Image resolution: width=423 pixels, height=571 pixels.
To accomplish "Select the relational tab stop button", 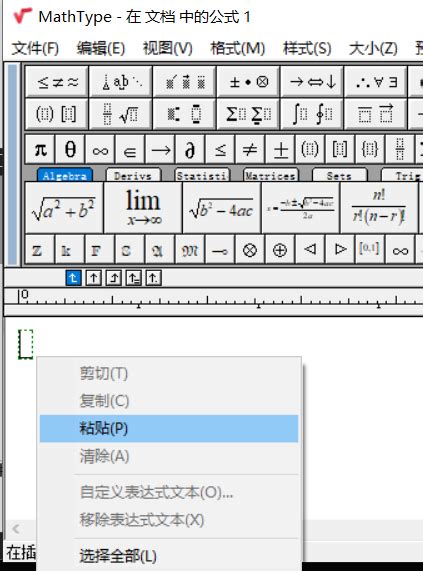I will [x=134, y=278].
